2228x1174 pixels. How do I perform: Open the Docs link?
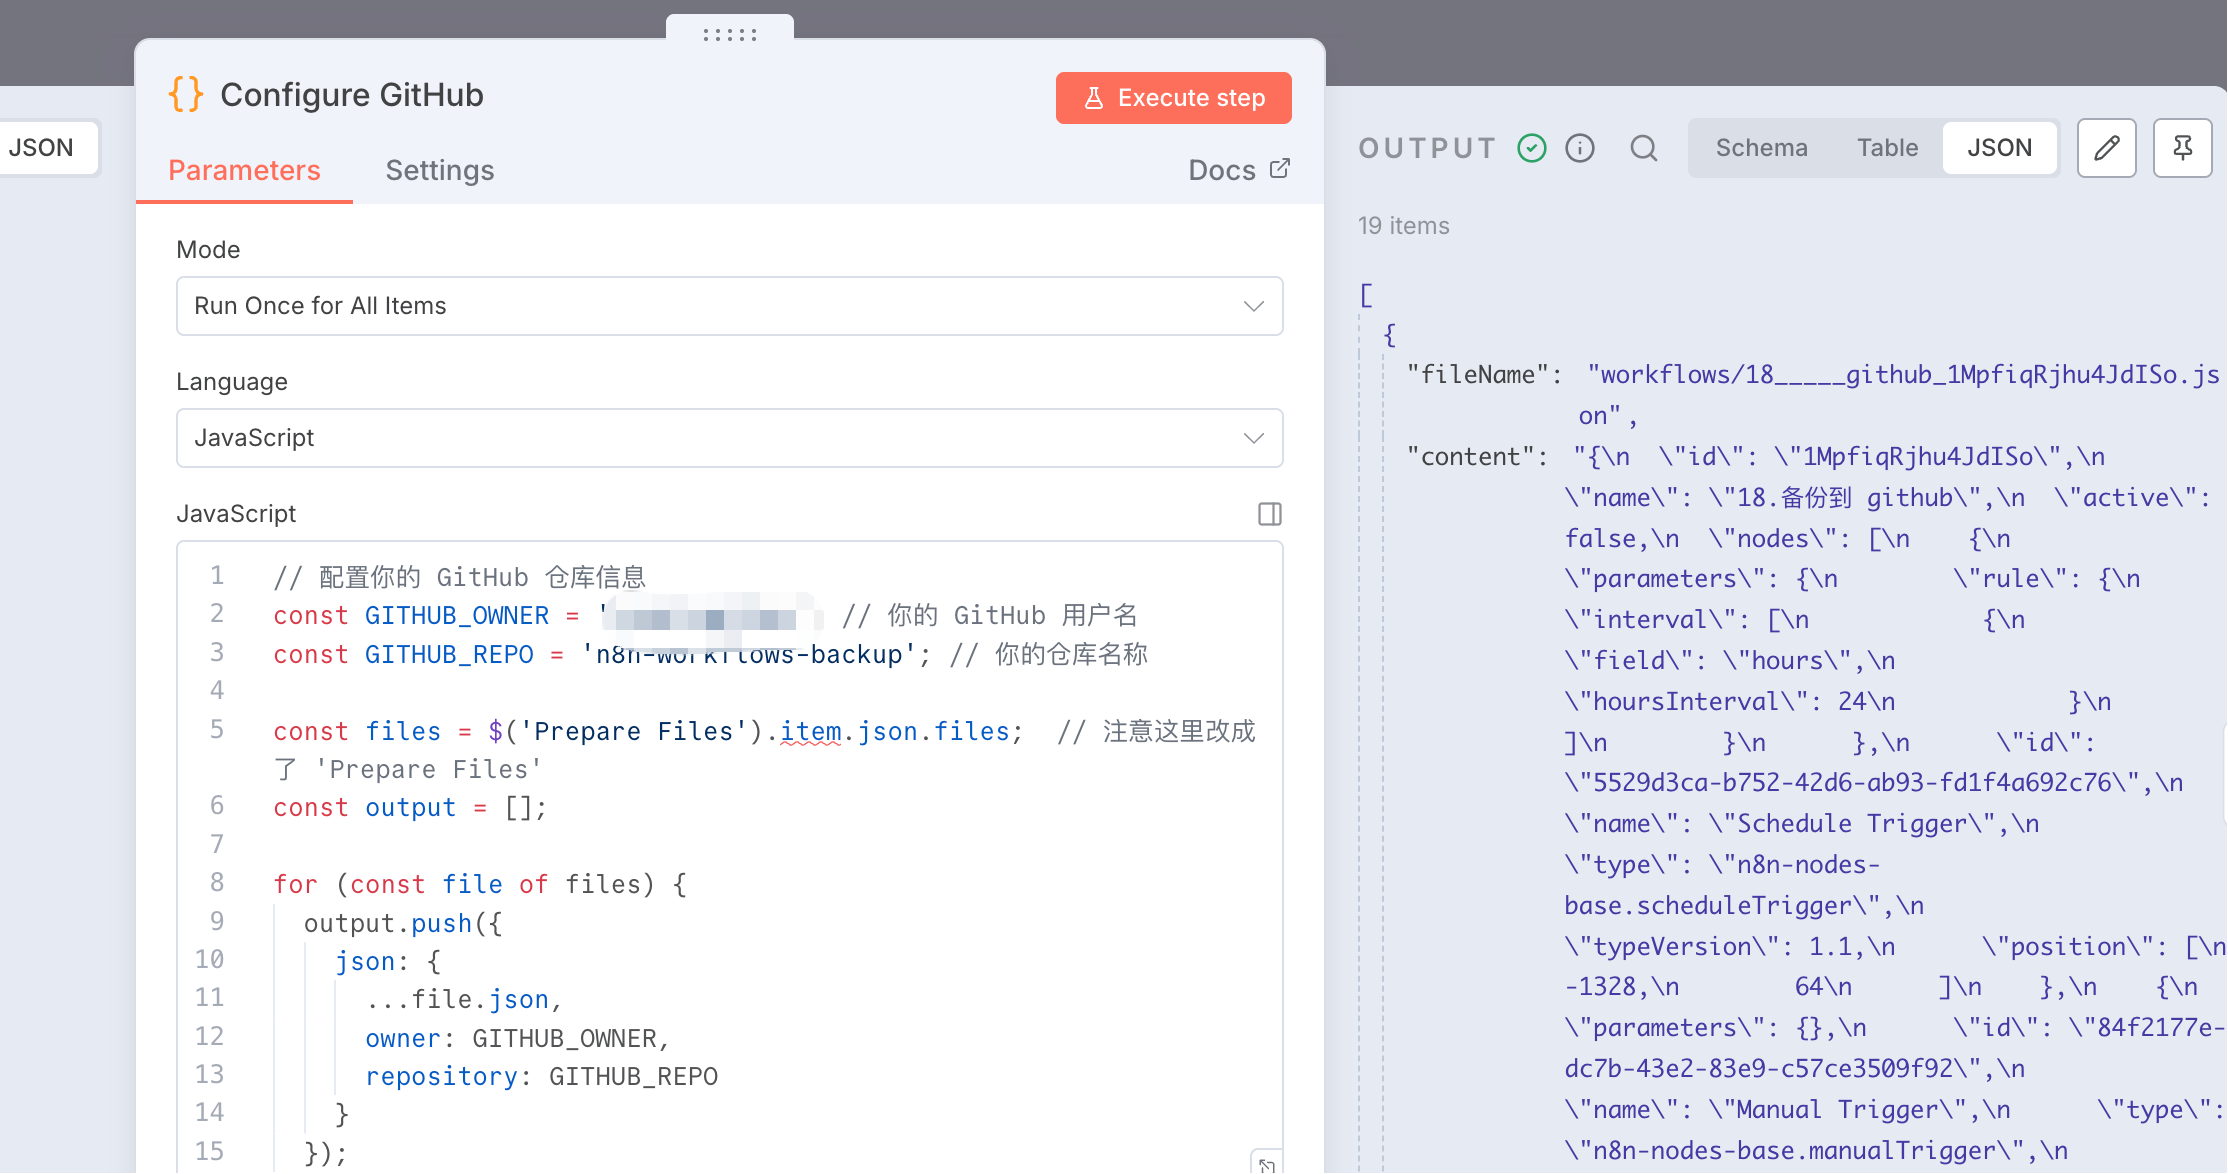tap(1239, 170)
